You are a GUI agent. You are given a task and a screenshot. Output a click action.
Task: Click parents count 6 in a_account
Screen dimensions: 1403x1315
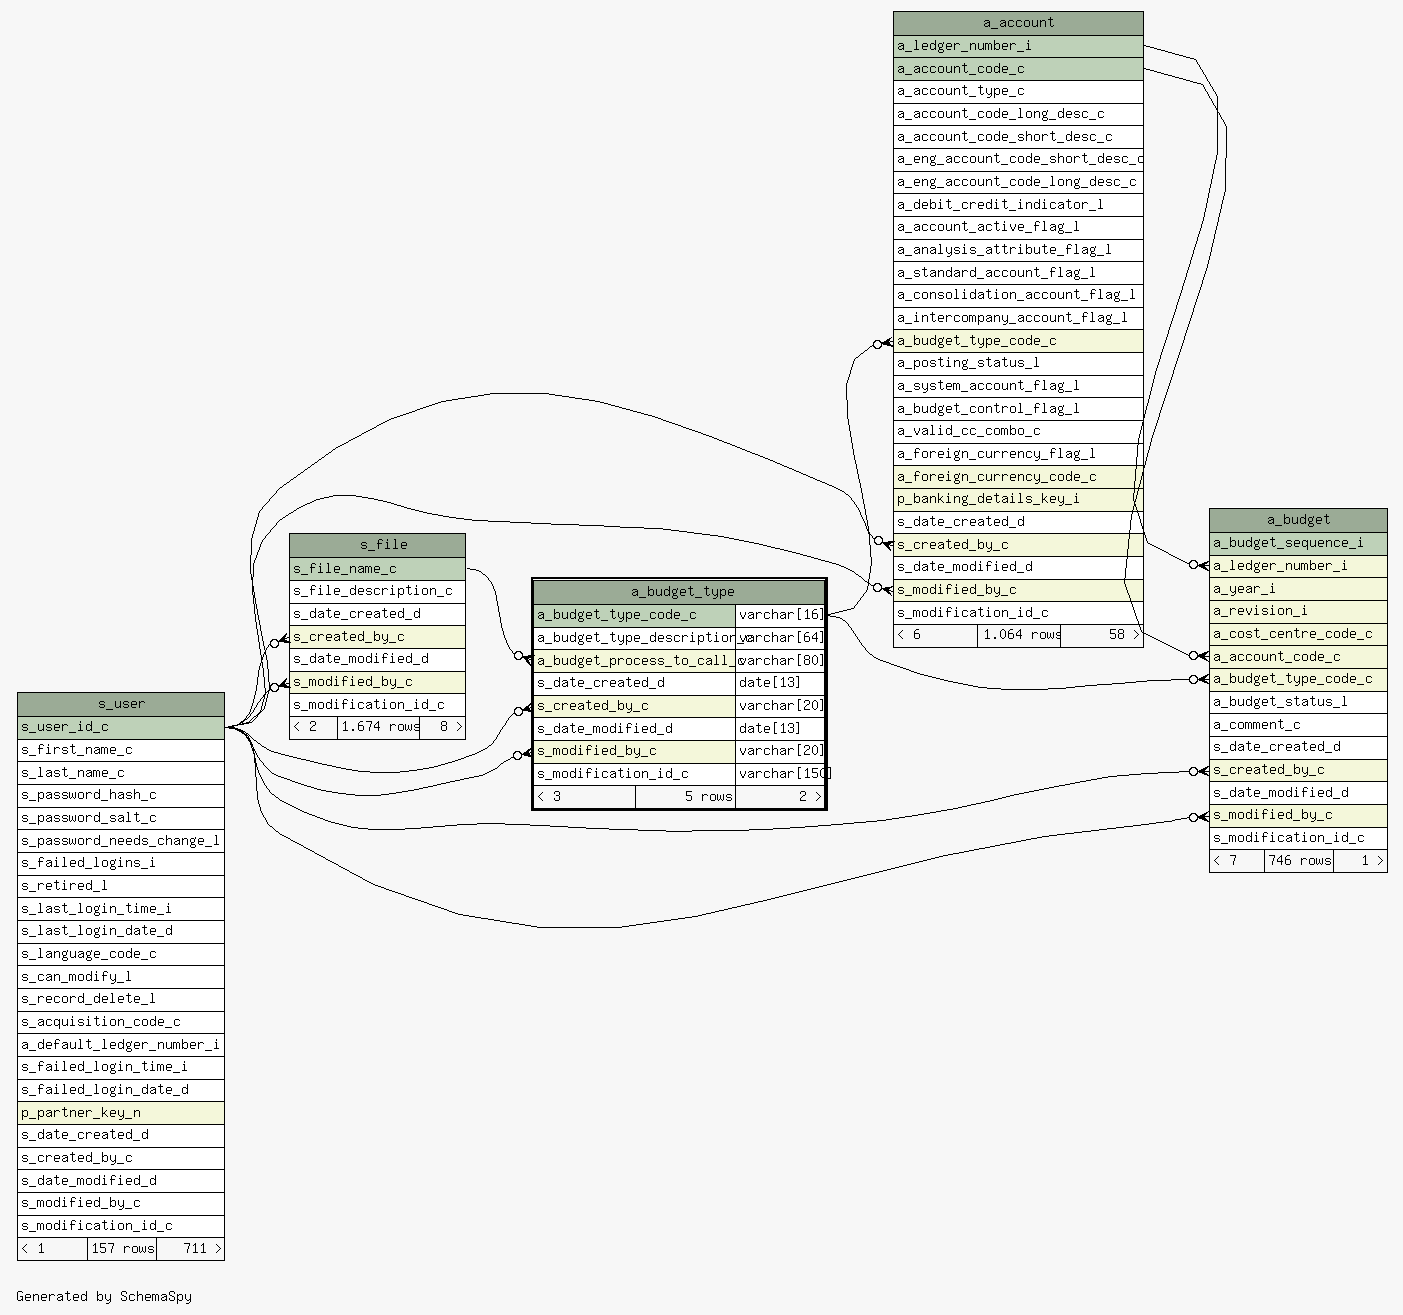936,635
